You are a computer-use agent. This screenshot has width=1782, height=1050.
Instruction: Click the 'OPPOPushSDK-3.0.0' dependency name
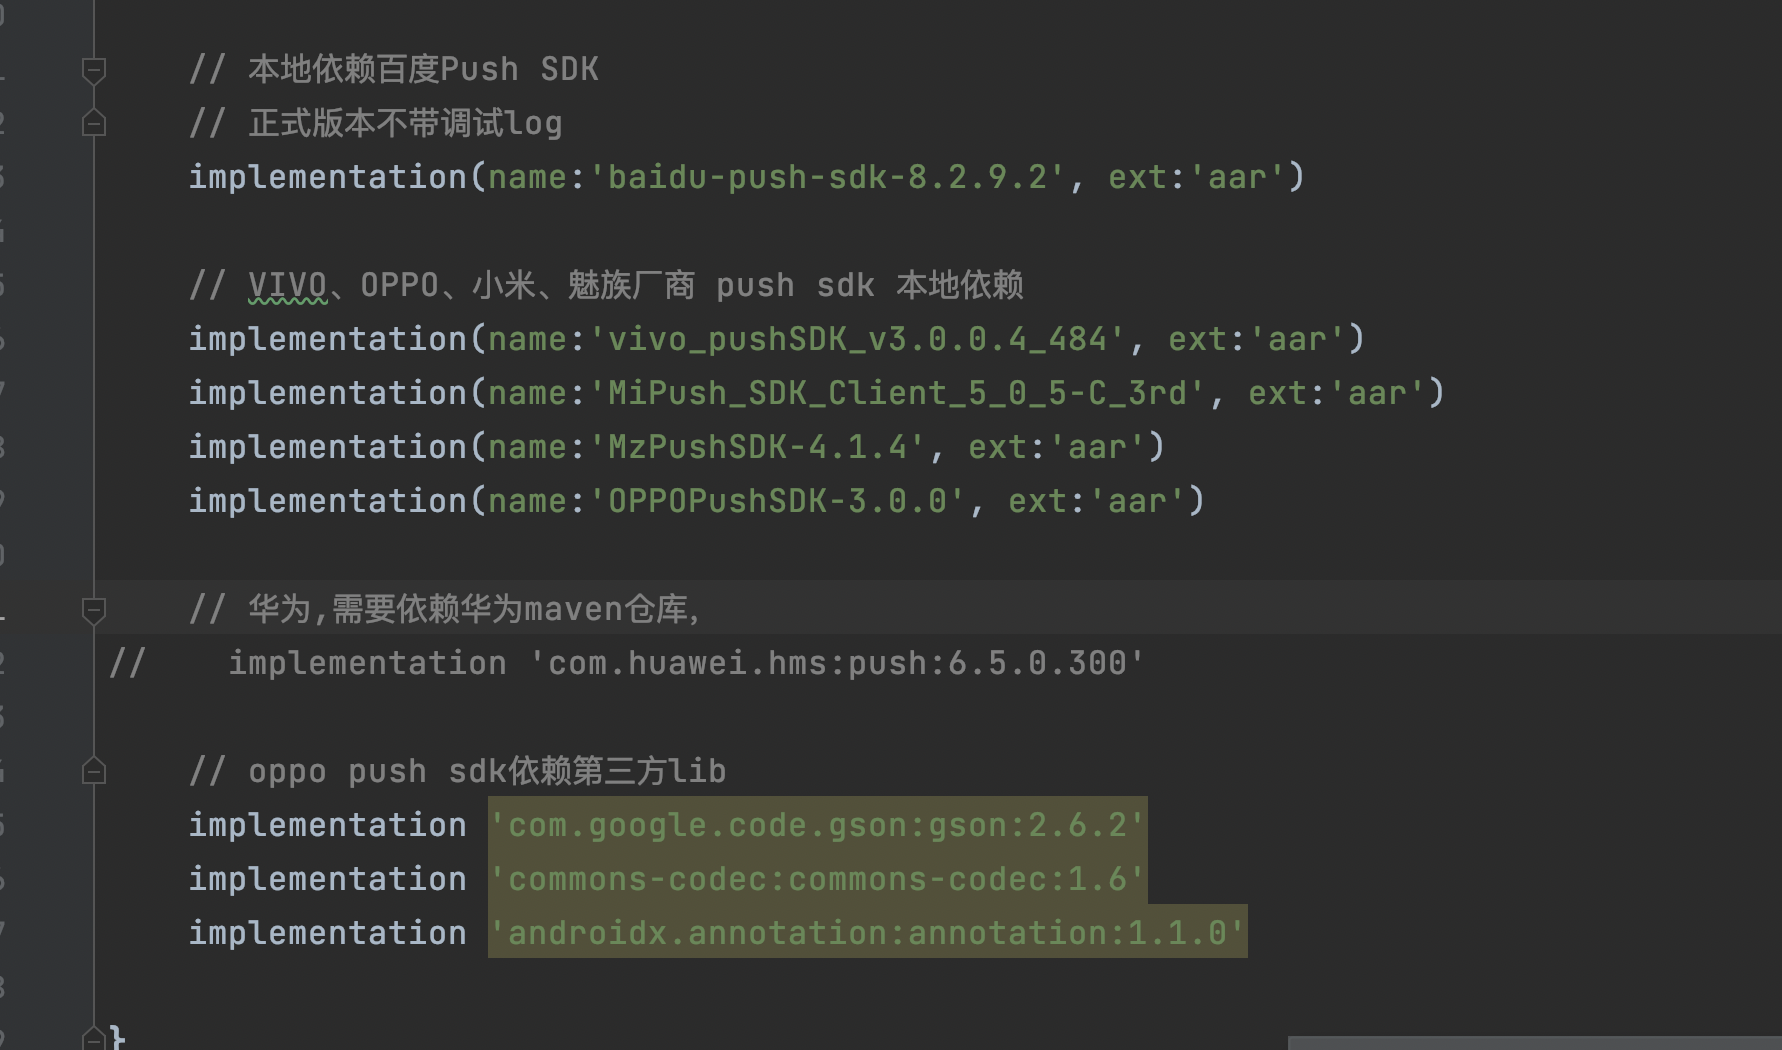(x=777, y=501)
